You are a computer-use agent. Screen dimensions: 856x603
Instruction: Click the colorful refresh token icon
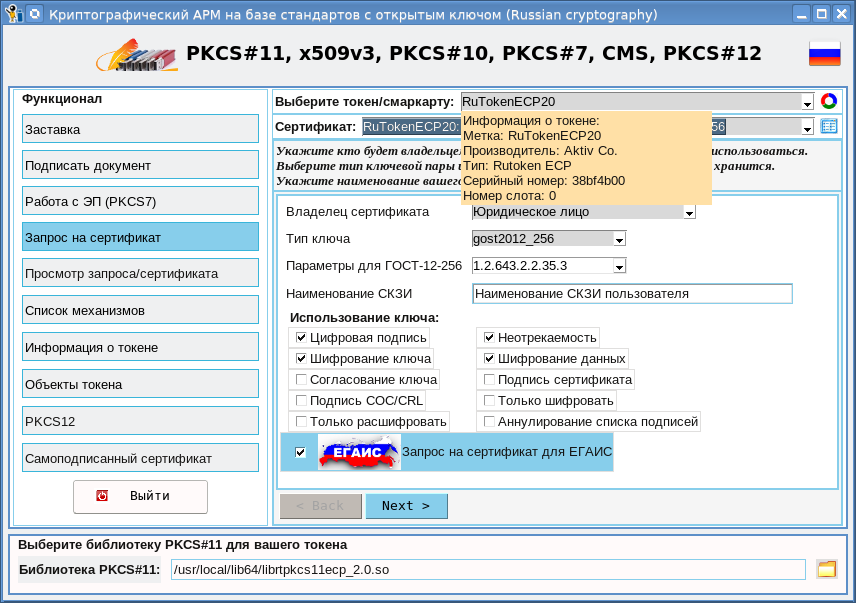(829, 101)
